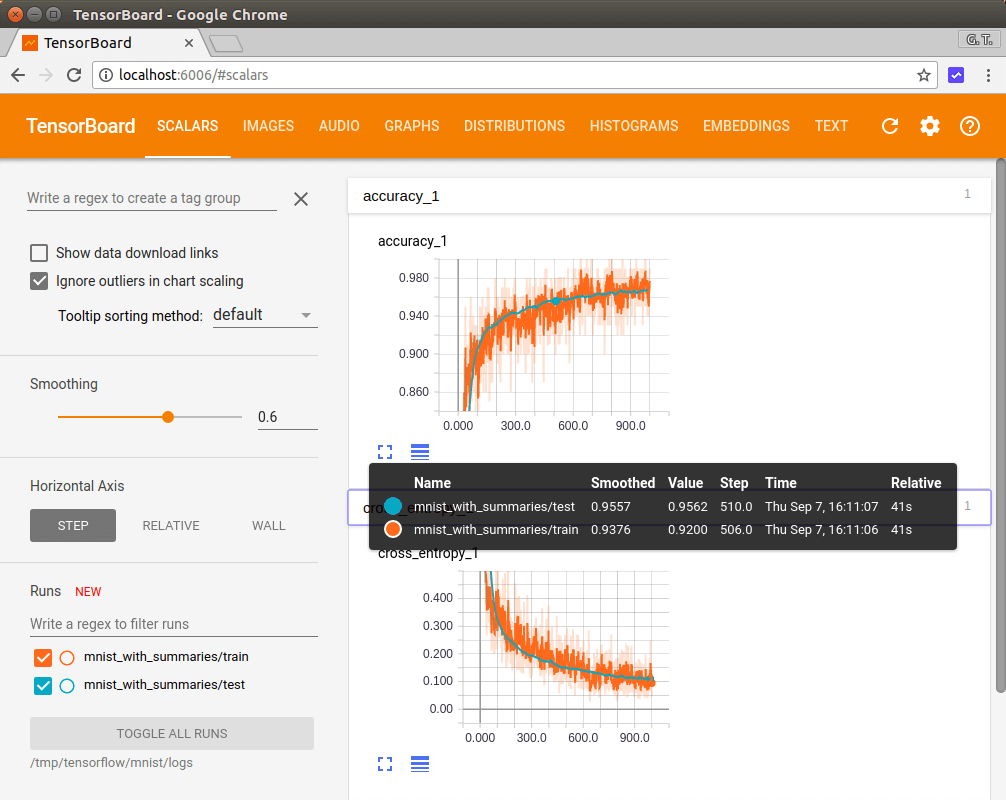
Task: Bookmark this page with the star icon
Action: 923,75
